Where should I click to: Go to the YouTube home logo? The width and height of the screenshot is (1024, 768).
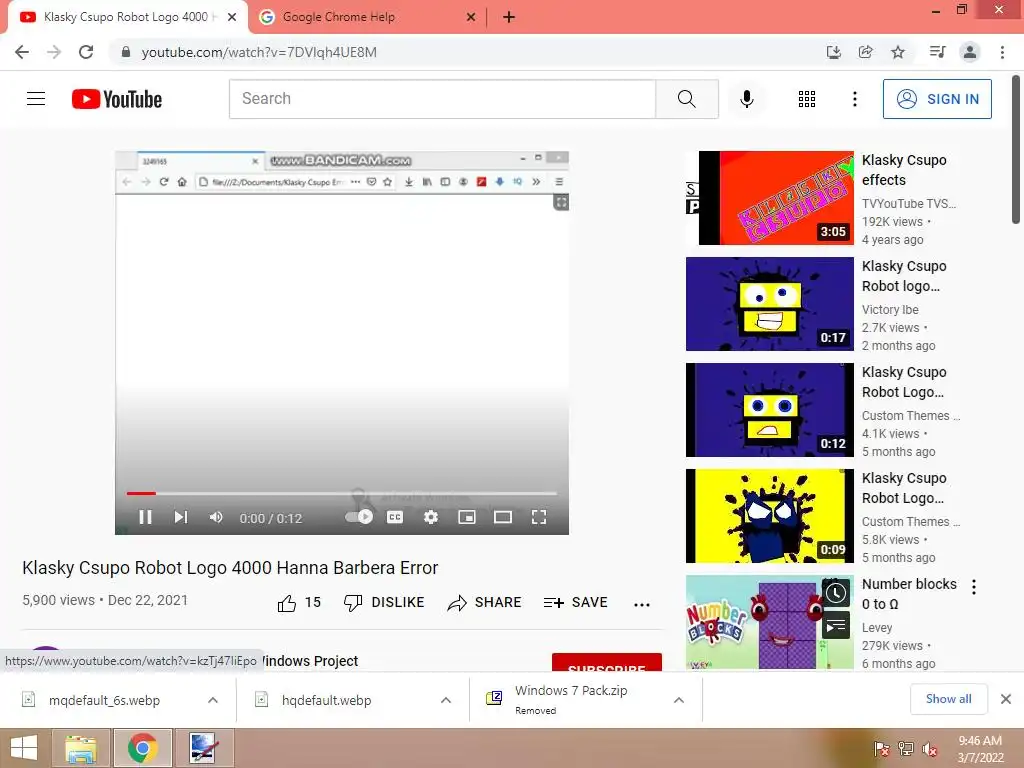click(x=117, y=99)
